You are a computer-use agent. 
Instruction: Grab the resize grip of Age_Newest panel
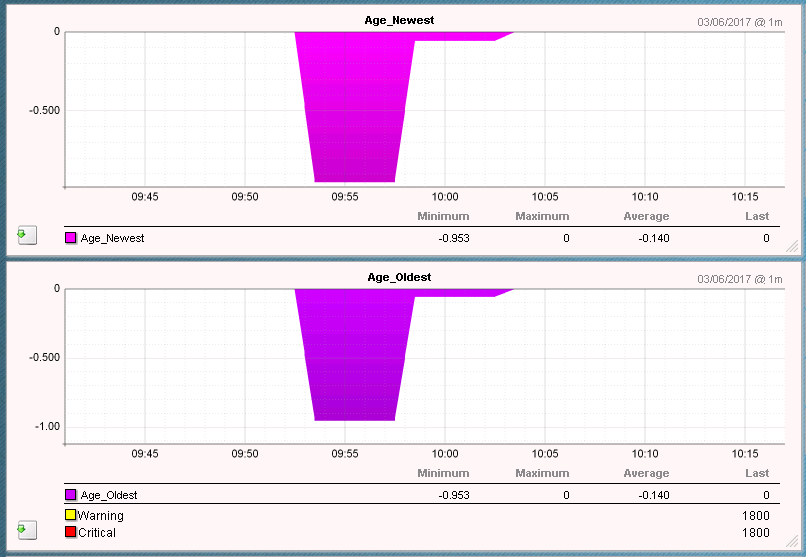click(x=791, y=245)
